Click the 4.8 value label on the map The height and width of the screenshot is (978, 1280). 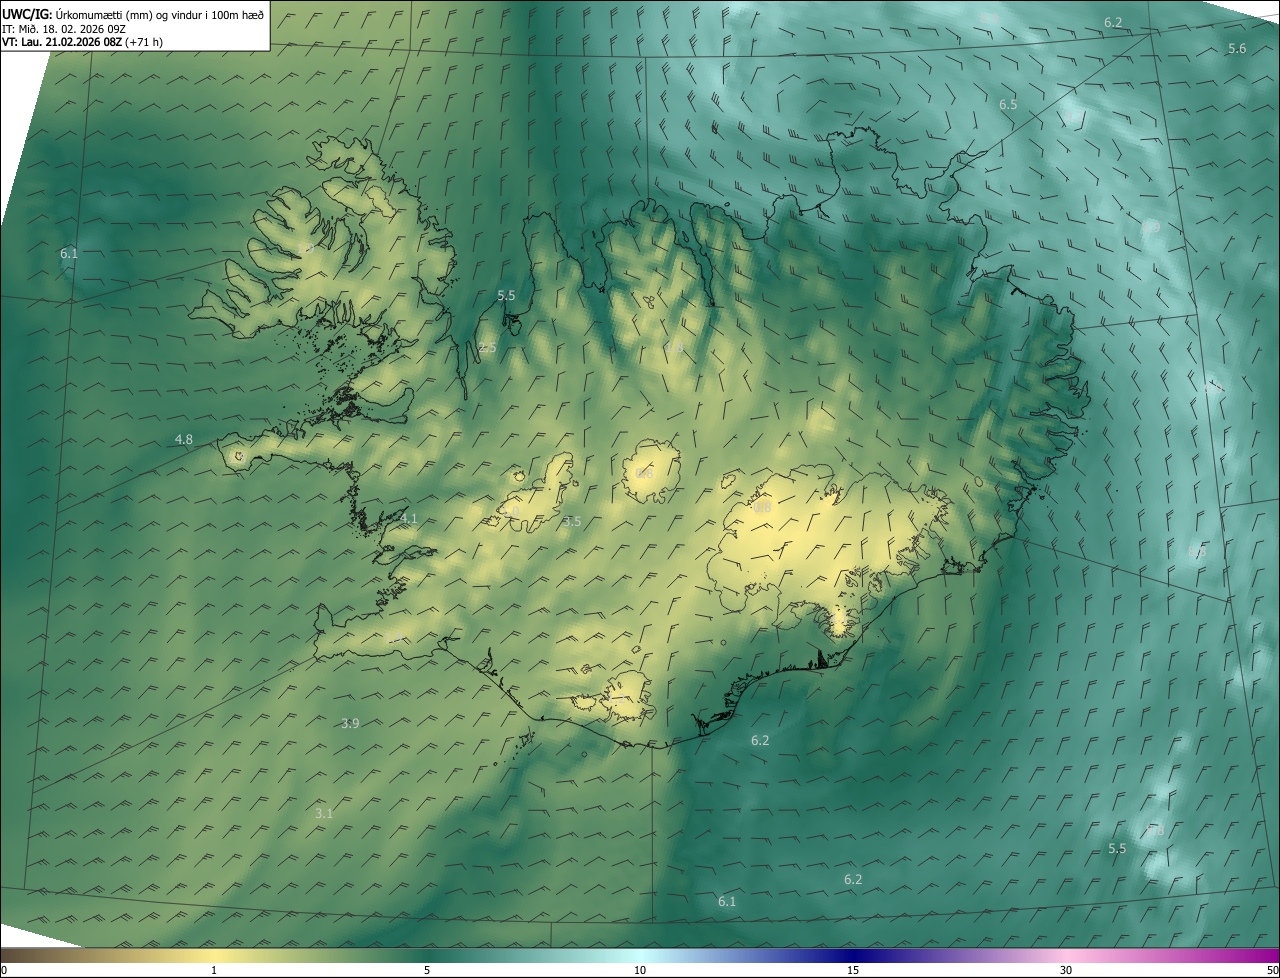[x=184, y=439]
